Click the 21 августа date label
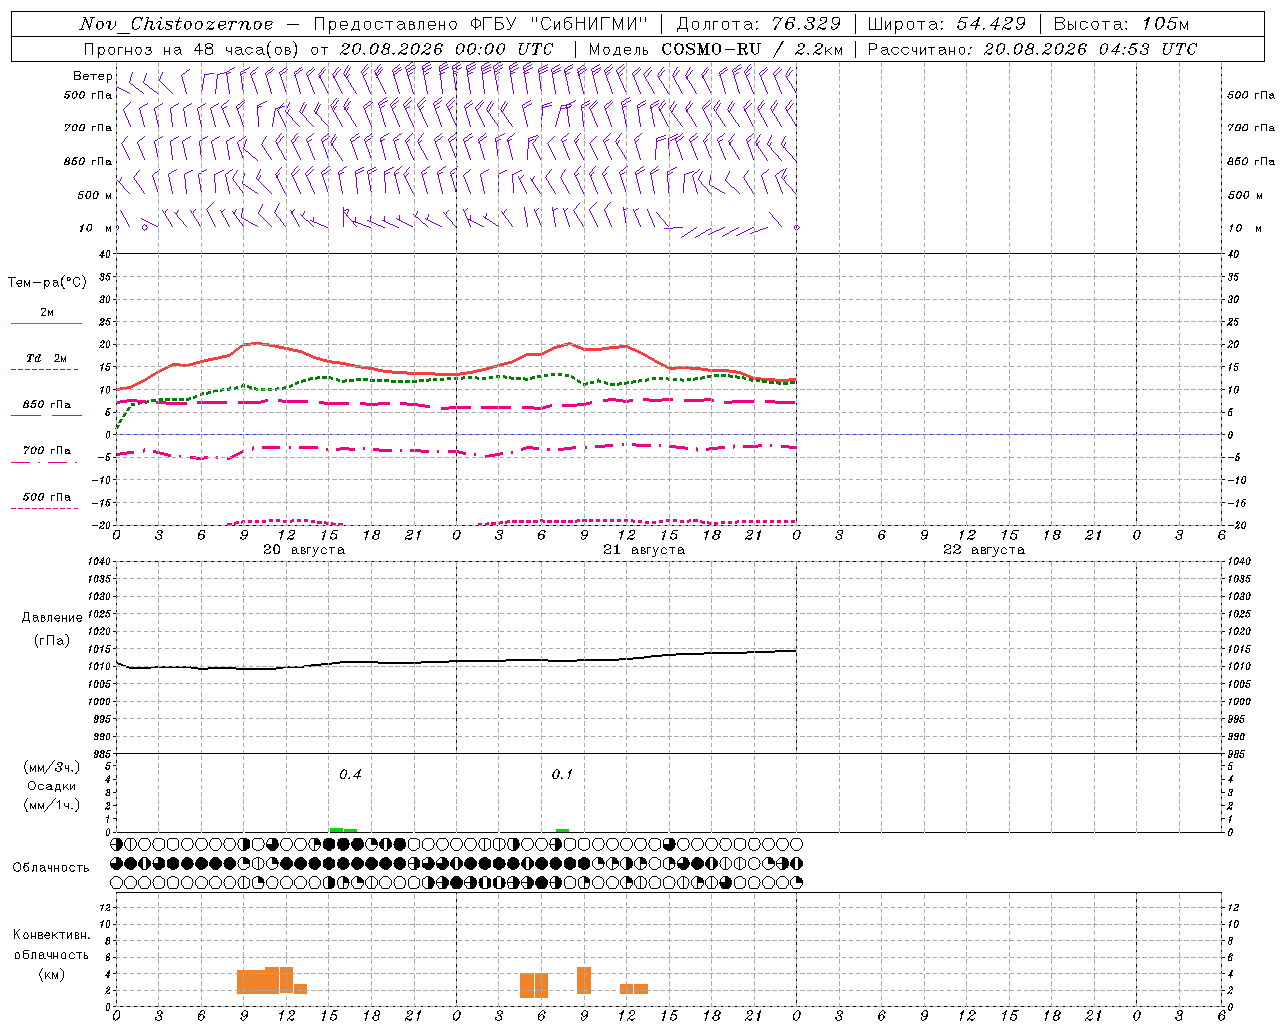1280x1024 pixels. coord(644,550)
